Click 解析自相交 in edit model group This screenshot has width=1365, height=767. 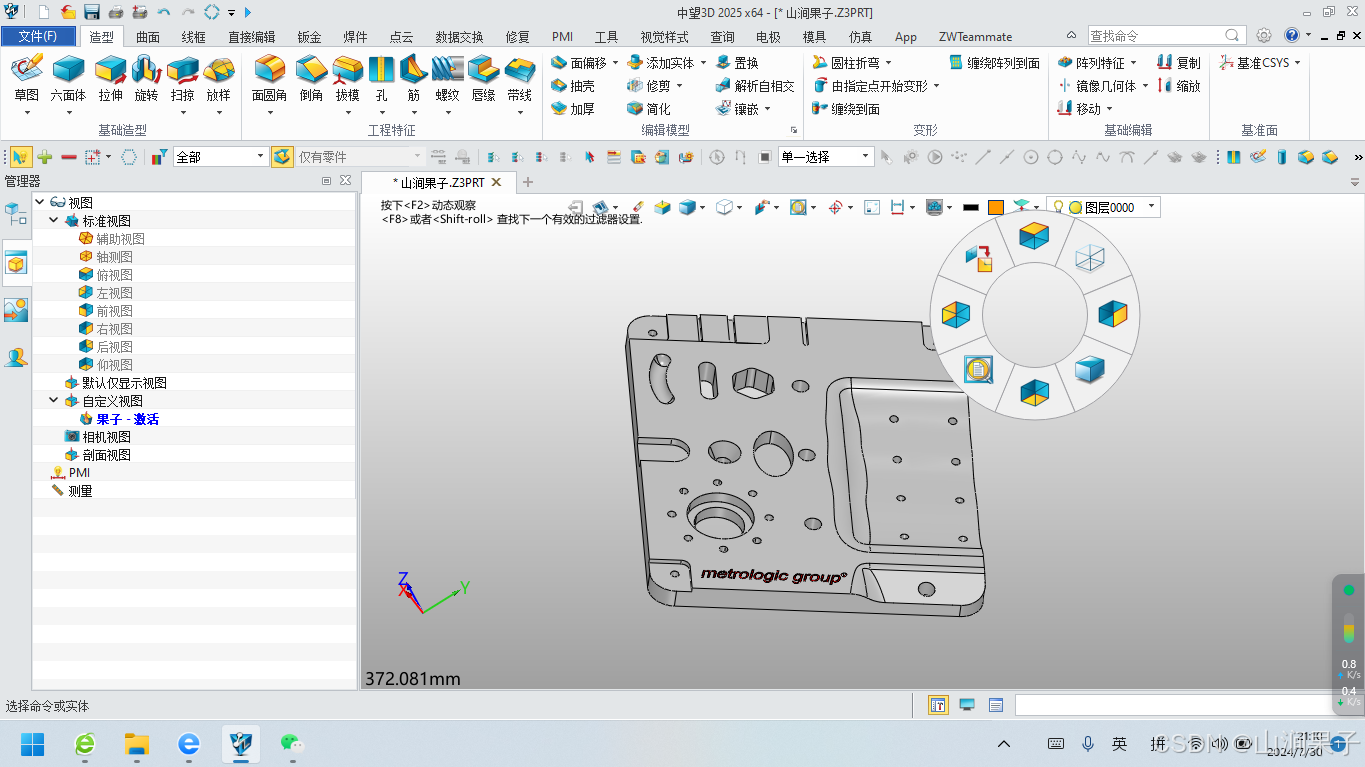click(x=754, y=86)
